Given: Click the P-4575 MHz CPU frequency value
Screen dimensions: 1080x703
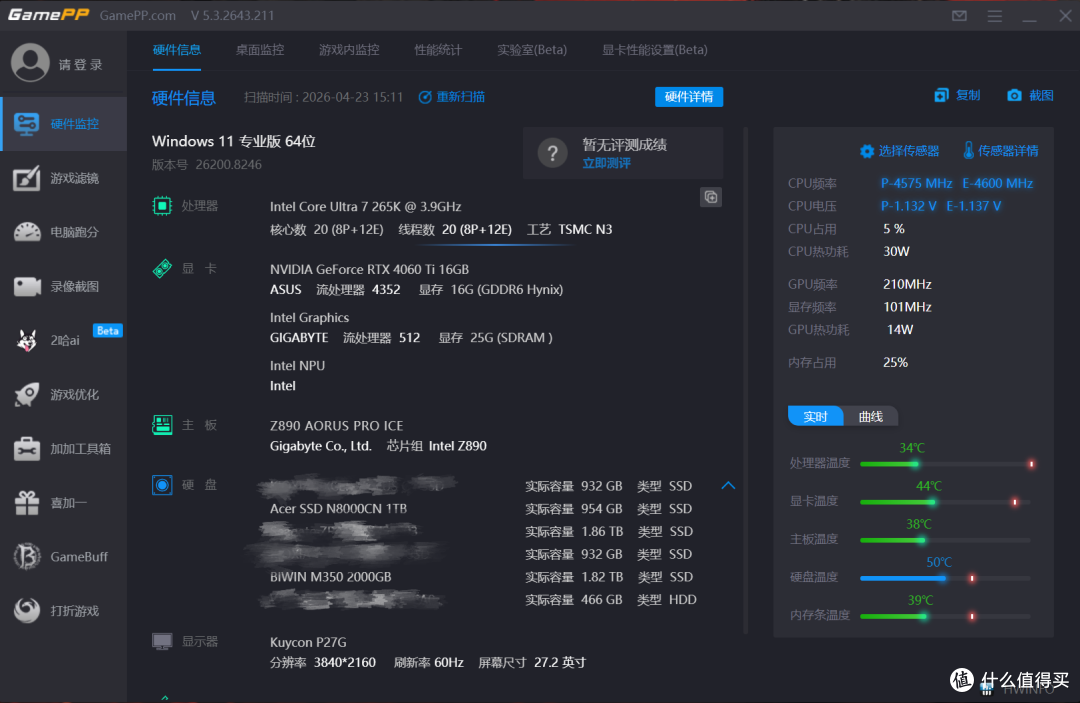Looking at the screenshot, I should pos(916,183).
